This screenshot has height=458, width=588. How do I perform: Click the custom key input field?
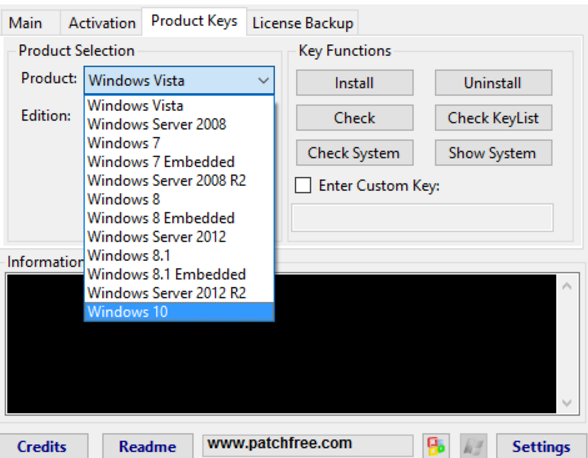tap(422, 218)
